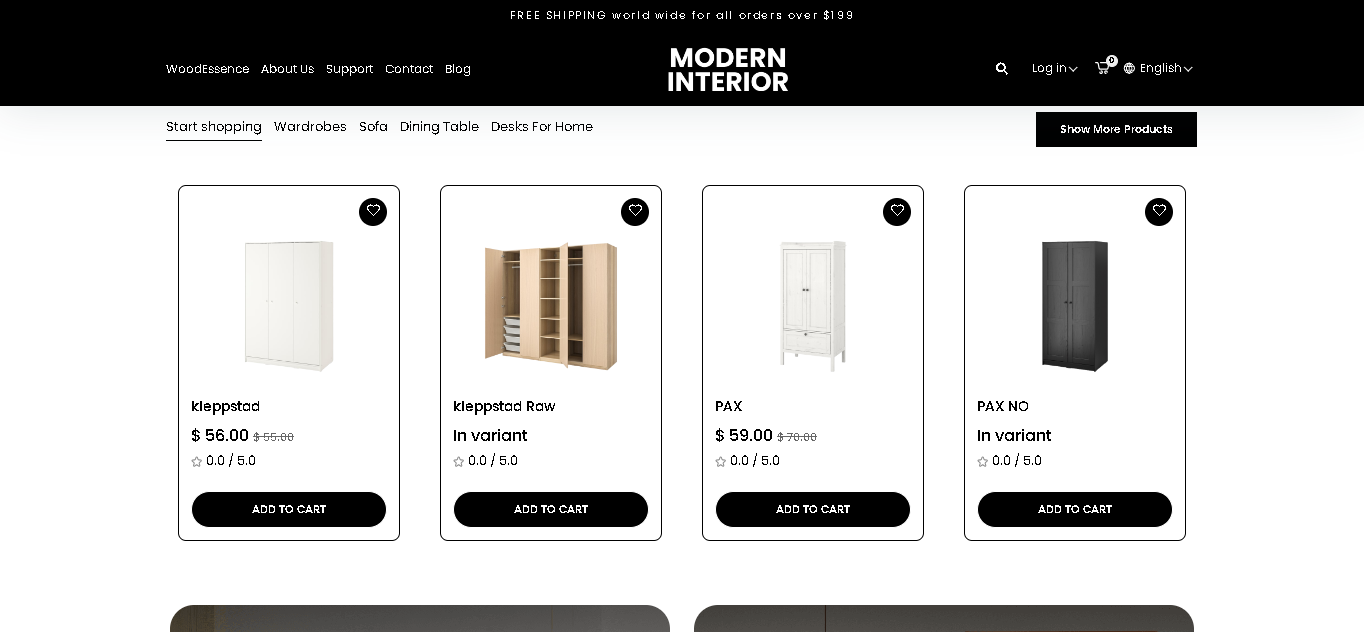
Task: Click the Modern Interior logo
Action: [728, 69]
